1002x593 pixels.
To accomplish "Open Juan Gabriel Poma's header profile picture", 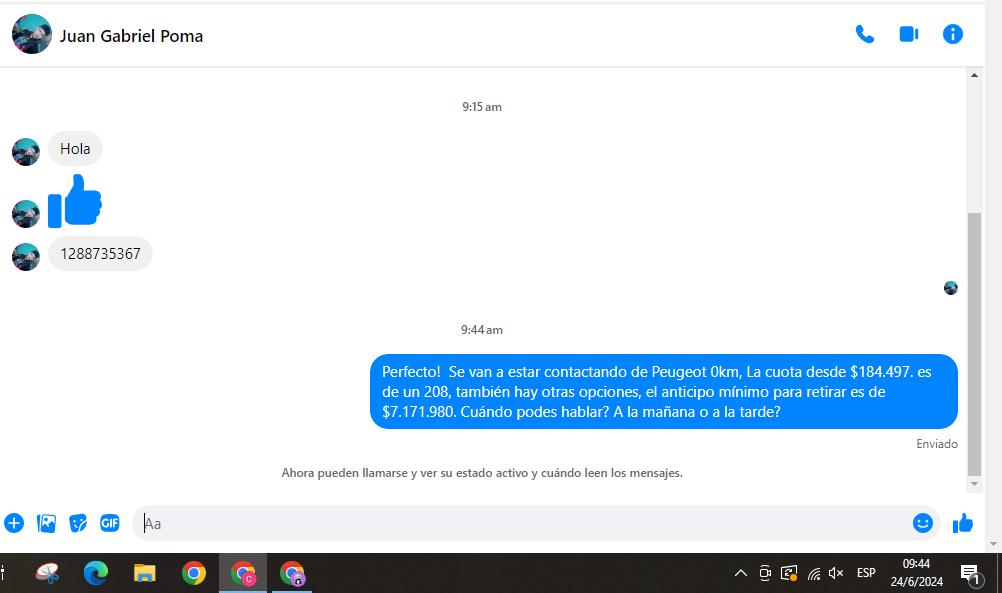I will 31,35.
